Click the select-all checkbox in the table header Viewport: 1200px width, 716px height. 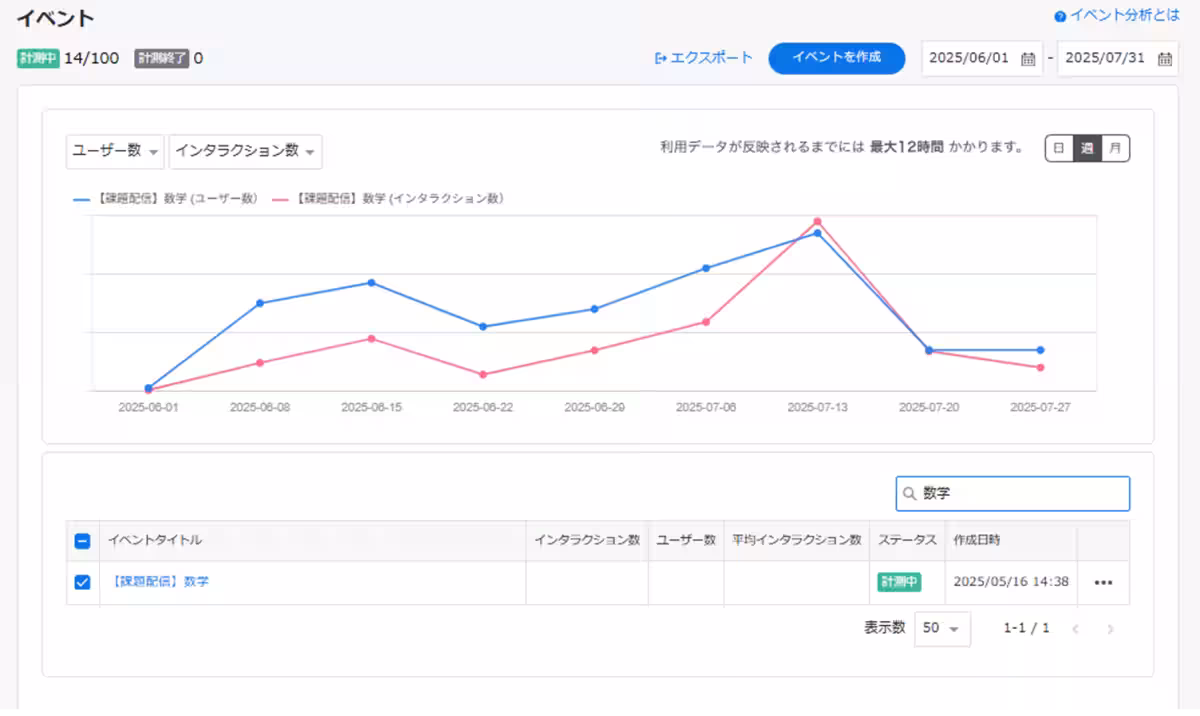(82, 540)
